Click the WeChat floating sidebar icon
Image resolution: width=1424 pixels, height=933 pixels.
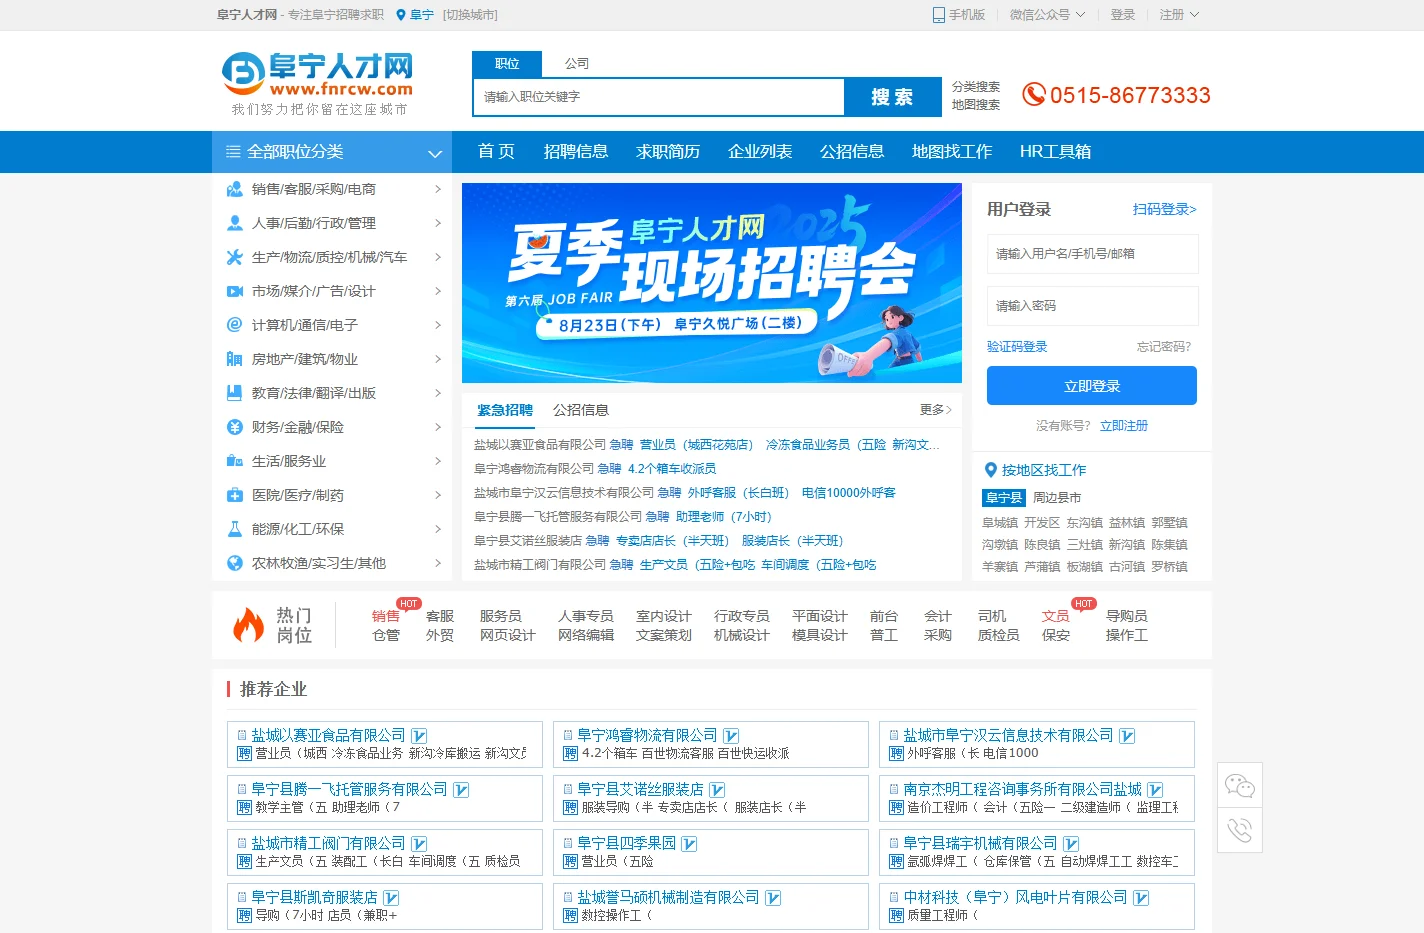click(x=1240, y=786)
